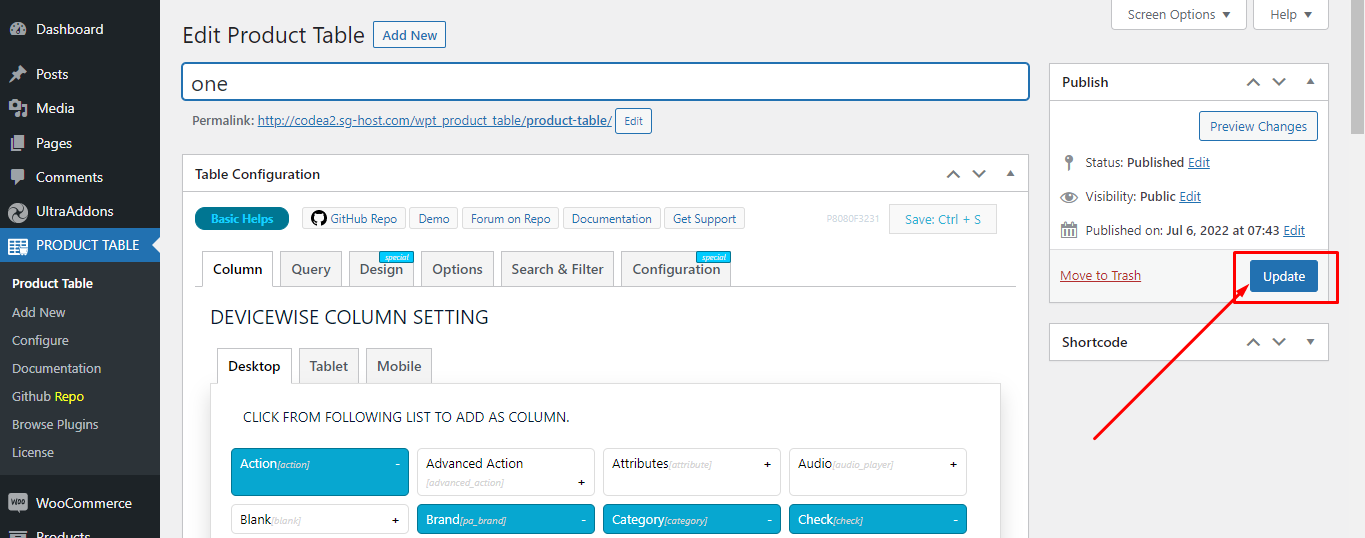Screen dimensions: 1365x538
Task: Remove the Check column
Action: pos(955,520)
